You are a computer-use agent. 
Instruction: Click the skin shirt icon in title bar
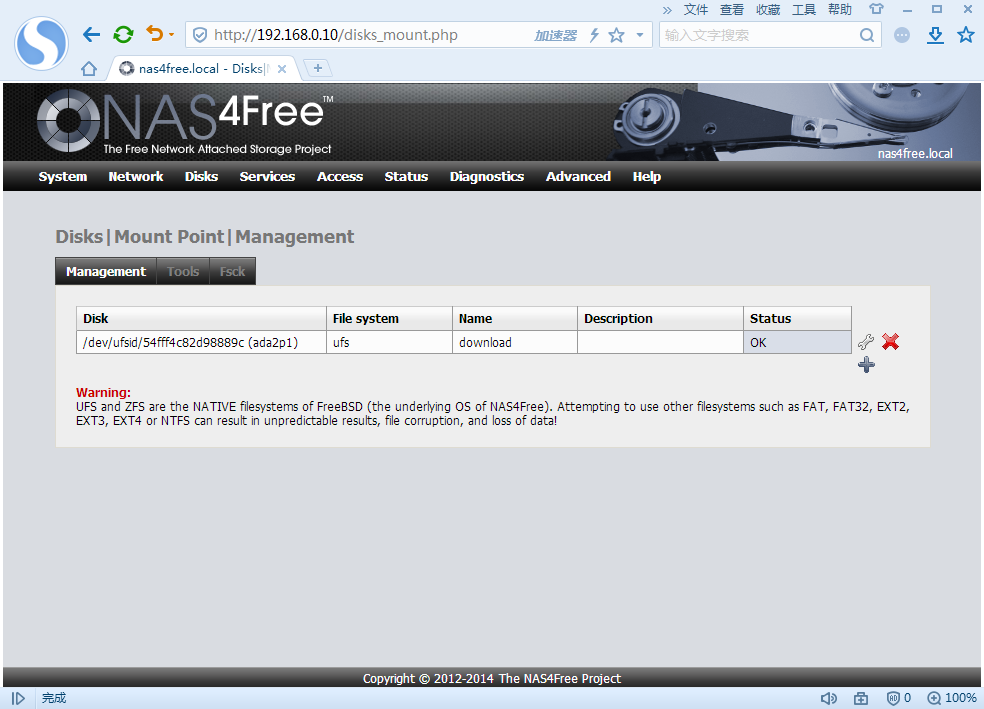[x=876, y=9]
